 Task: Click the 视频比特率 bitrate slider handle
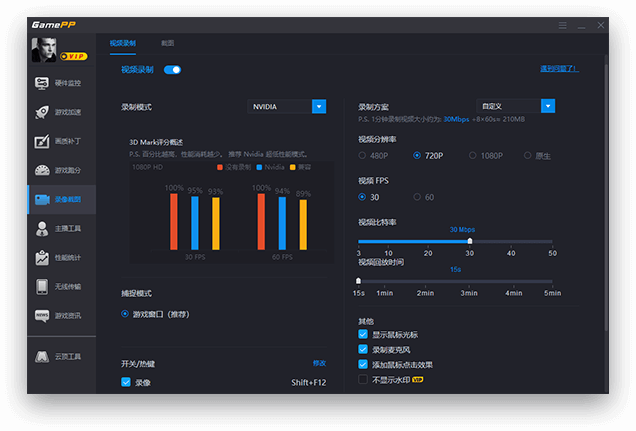point(470,241)
